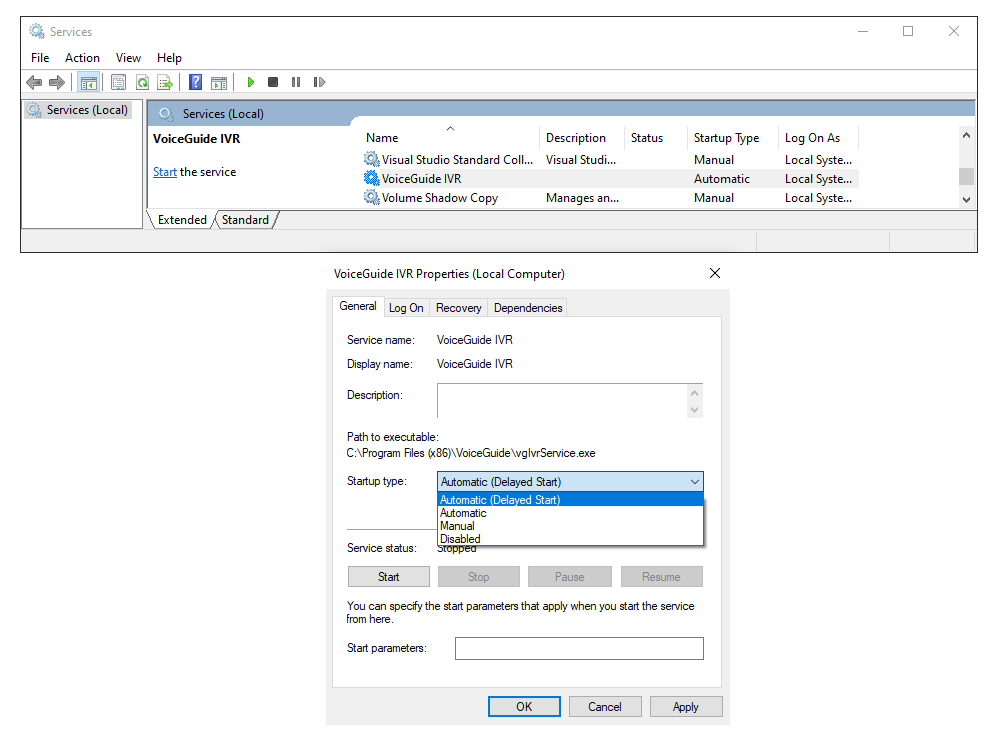Sort by Log On As column header
Viewport: 996px width, 752px height.
tap(818, 138)
